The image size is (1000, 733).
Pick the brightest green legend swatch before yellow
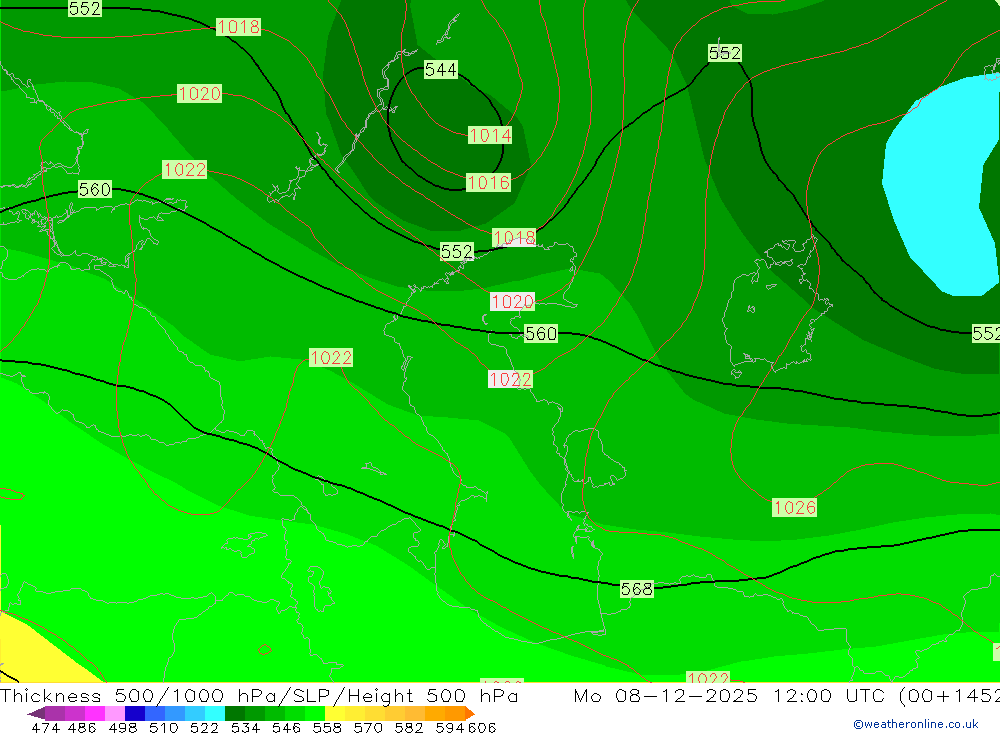coord(315,713)
